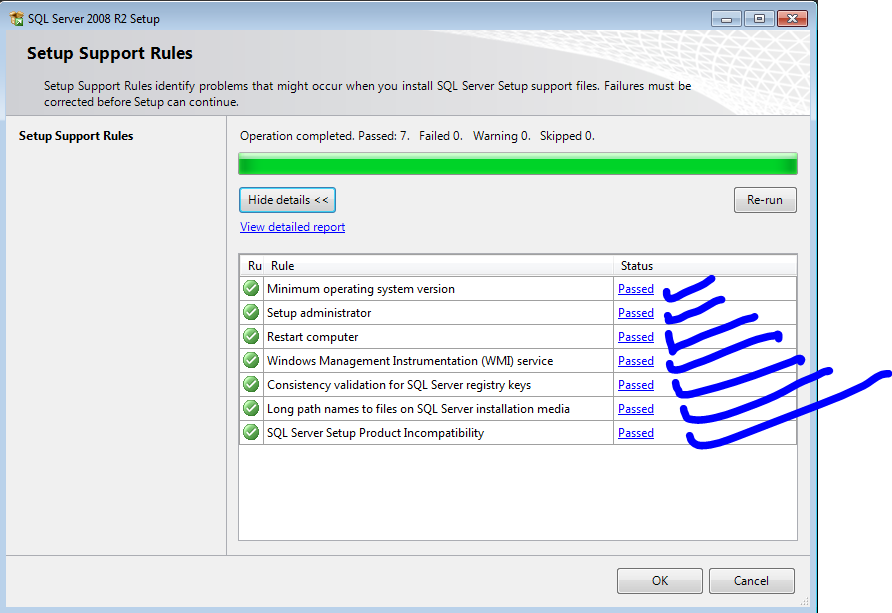This screenshot has width=892, height=613.
Task: Click green check icon for Minimum operating system version
Action: tap(251, 288)
